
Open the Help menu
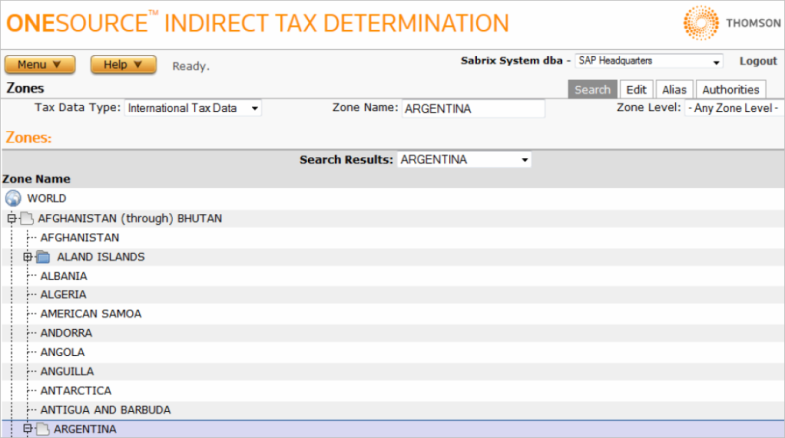click(123, 65)
